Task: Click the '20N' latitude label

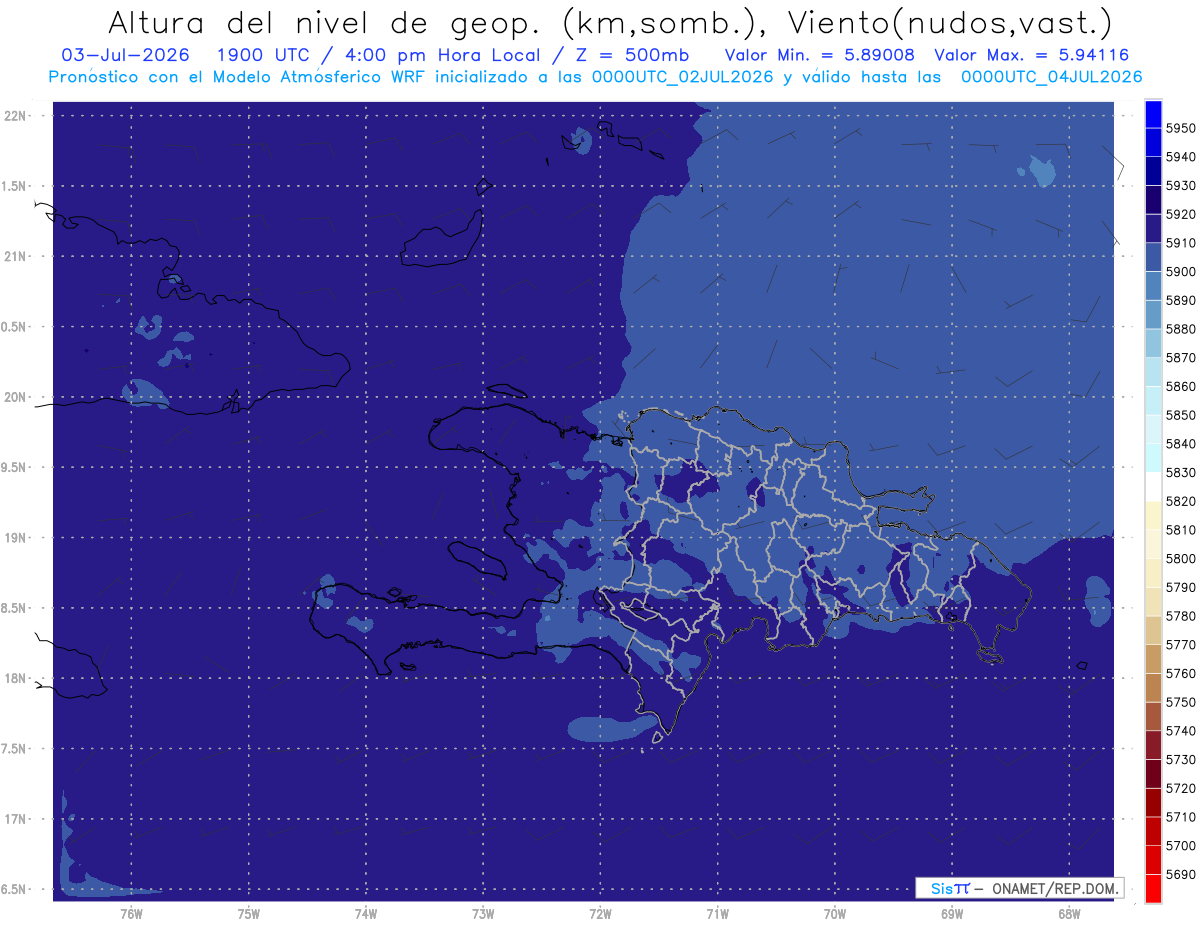Action: point(15,398)
